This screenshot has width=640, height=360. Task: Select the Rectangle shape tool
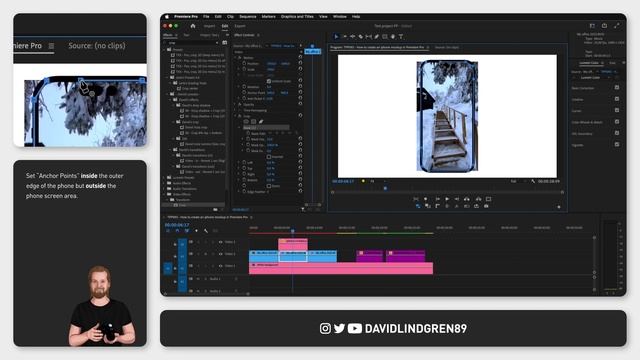tap(385, 37)
